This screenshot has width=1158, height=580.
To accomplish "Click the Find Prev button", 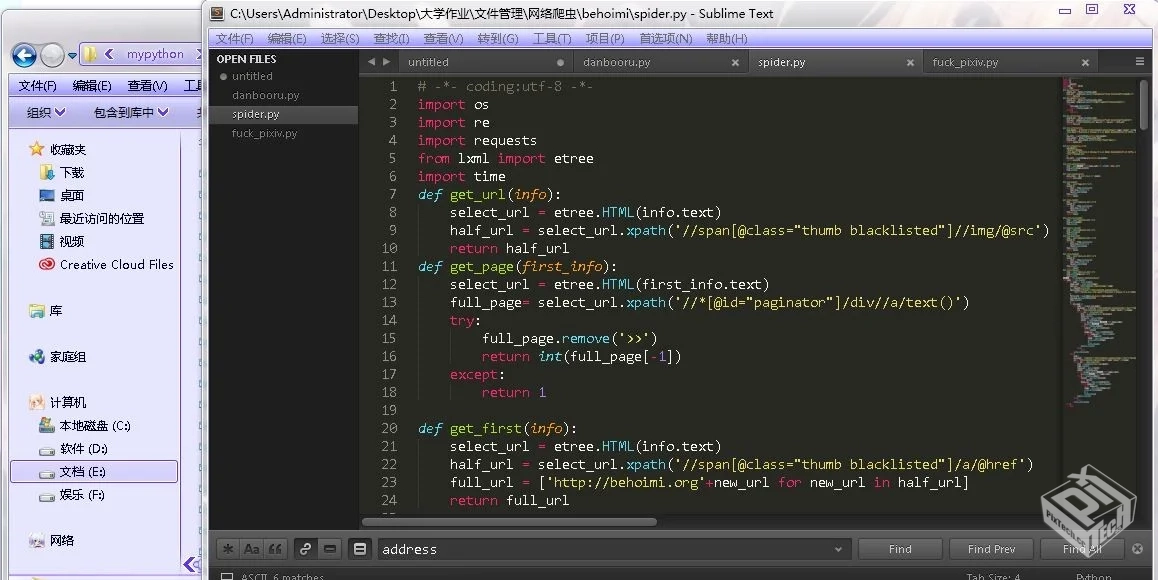I will [x=990, y=548].
